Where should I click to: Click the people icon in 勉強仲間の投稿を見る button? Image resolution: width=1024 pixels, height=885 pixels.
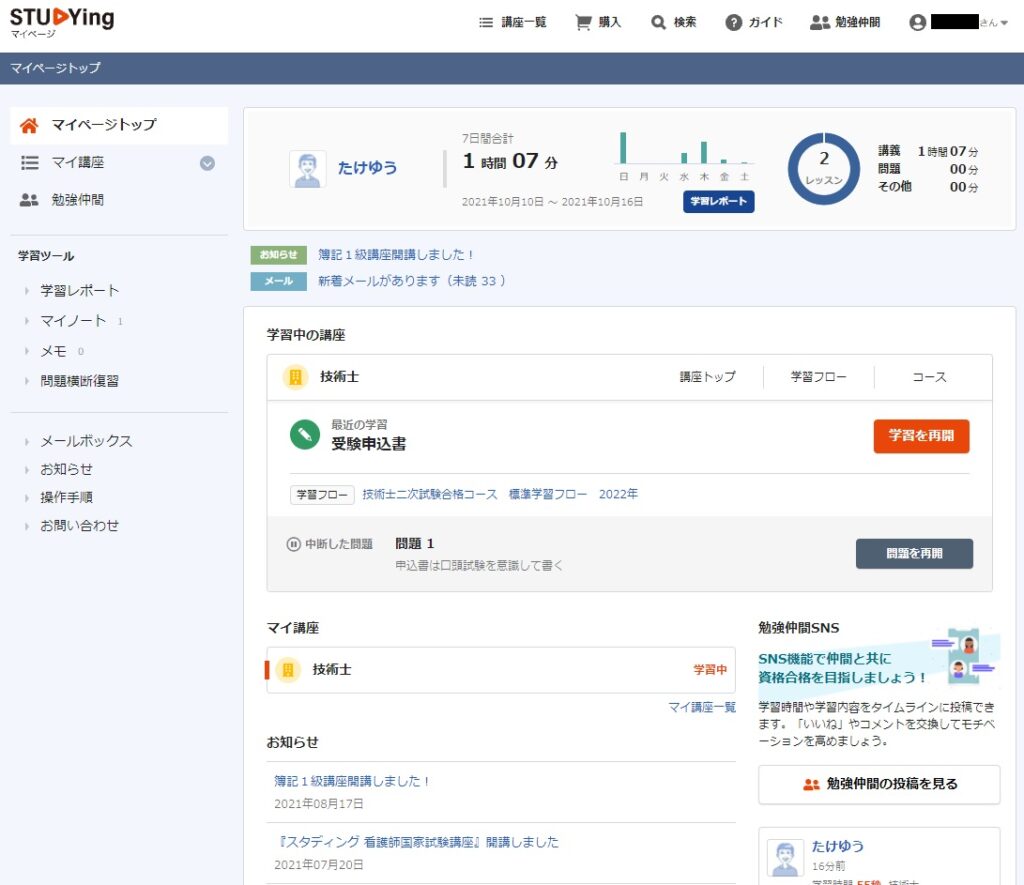[810, 784]
